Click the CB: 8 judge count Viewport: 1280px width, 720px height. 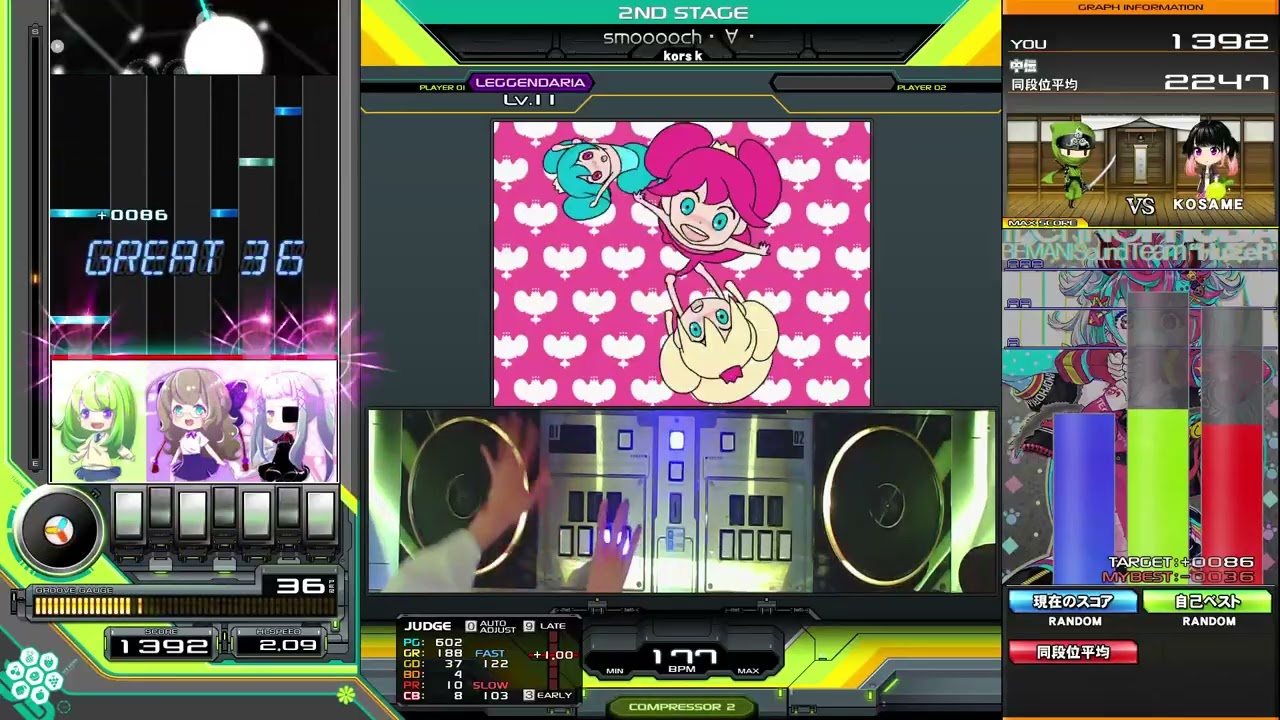(x=433, y=696)
